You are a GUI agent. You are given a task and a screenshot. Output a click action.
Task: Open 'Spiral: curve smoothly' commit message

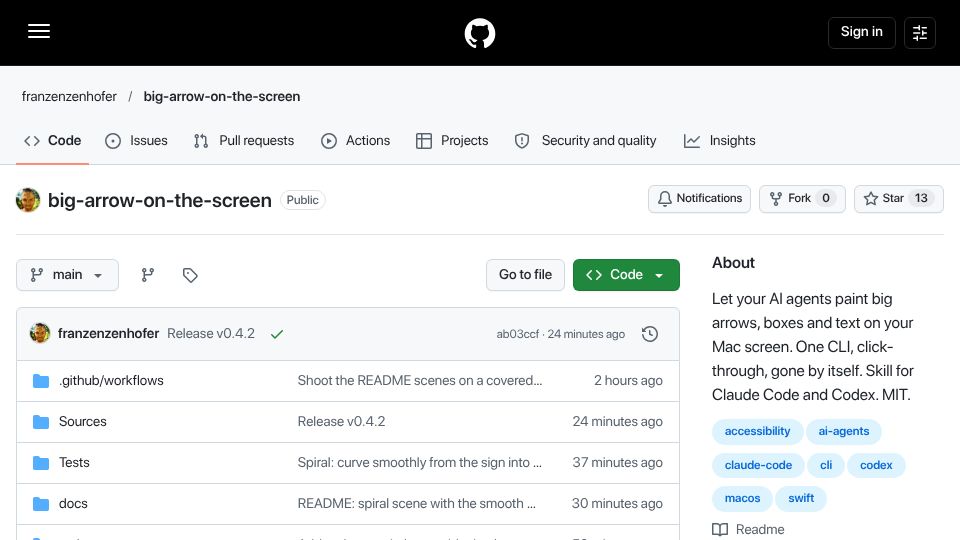point(419,463)
